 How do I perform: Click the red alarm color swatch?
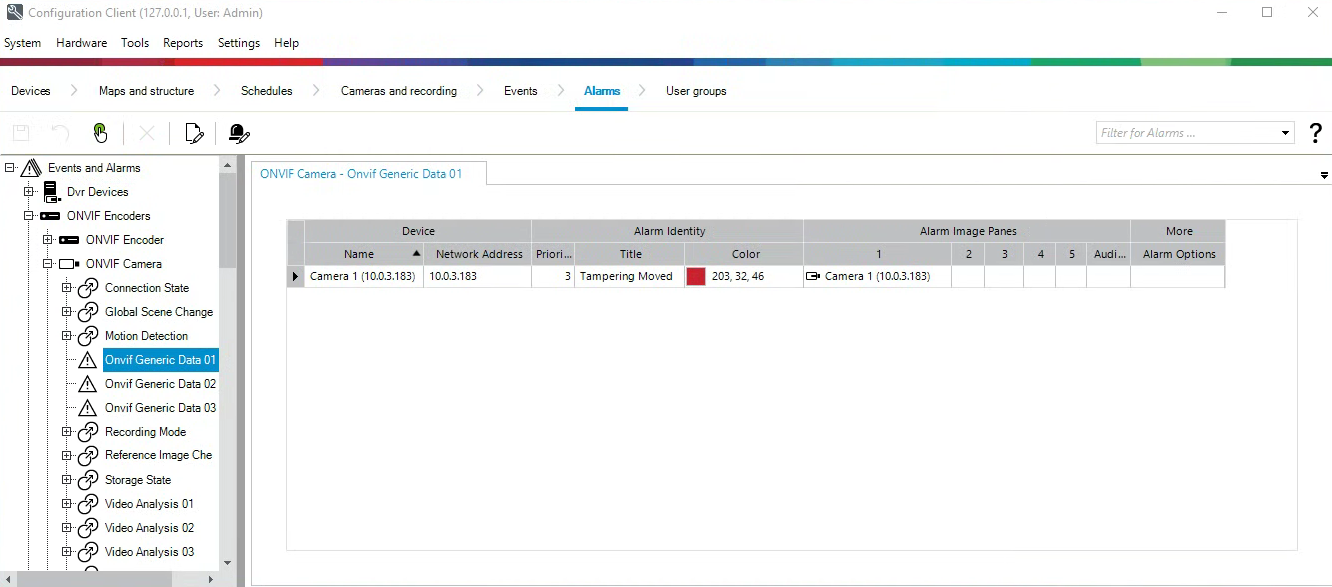point(696,276)
